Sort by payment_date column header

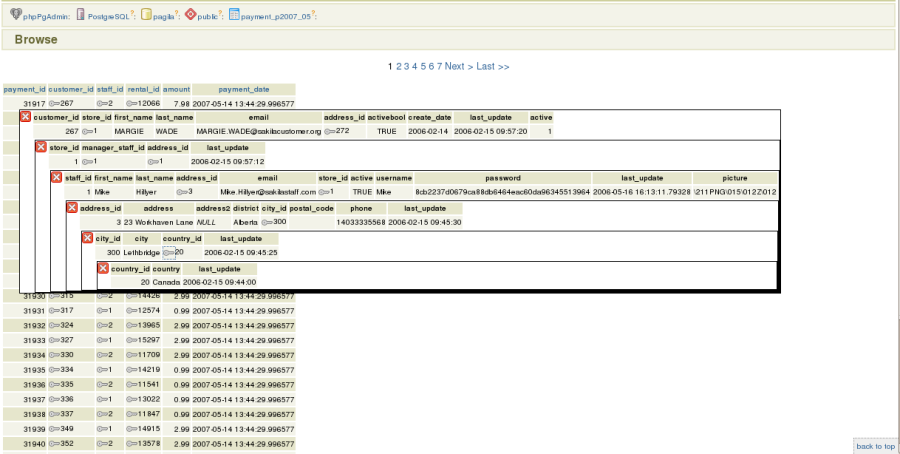coord(244,89)
